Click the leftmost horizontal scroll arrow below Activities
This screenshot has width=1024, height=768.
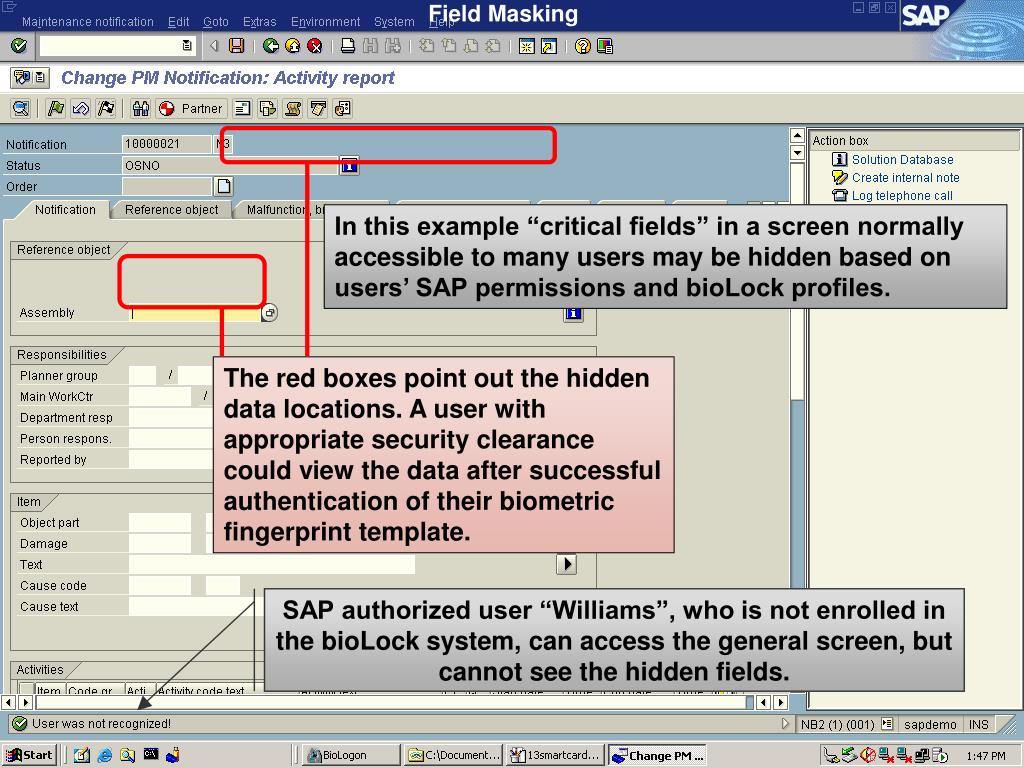pyautogui.click(x=8, y=703)
